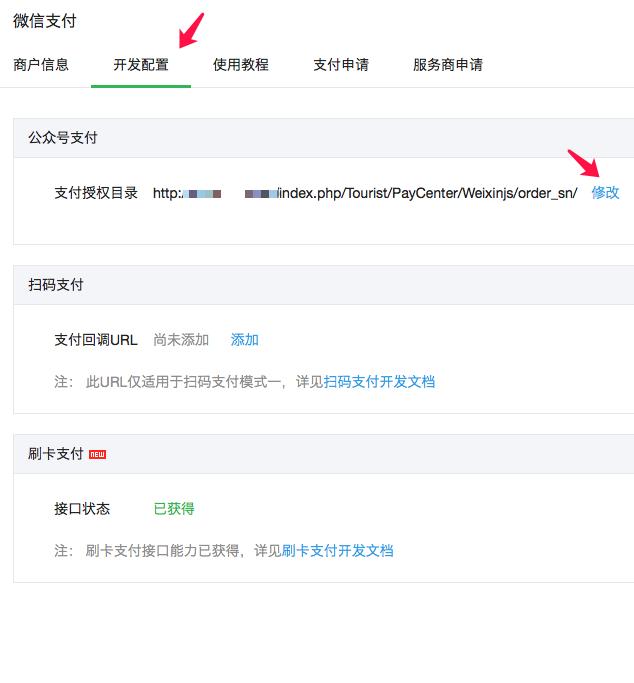Switch to the 使用教程 tab
The width and height of the screenshot is (634, 683).
coord(241,65)
